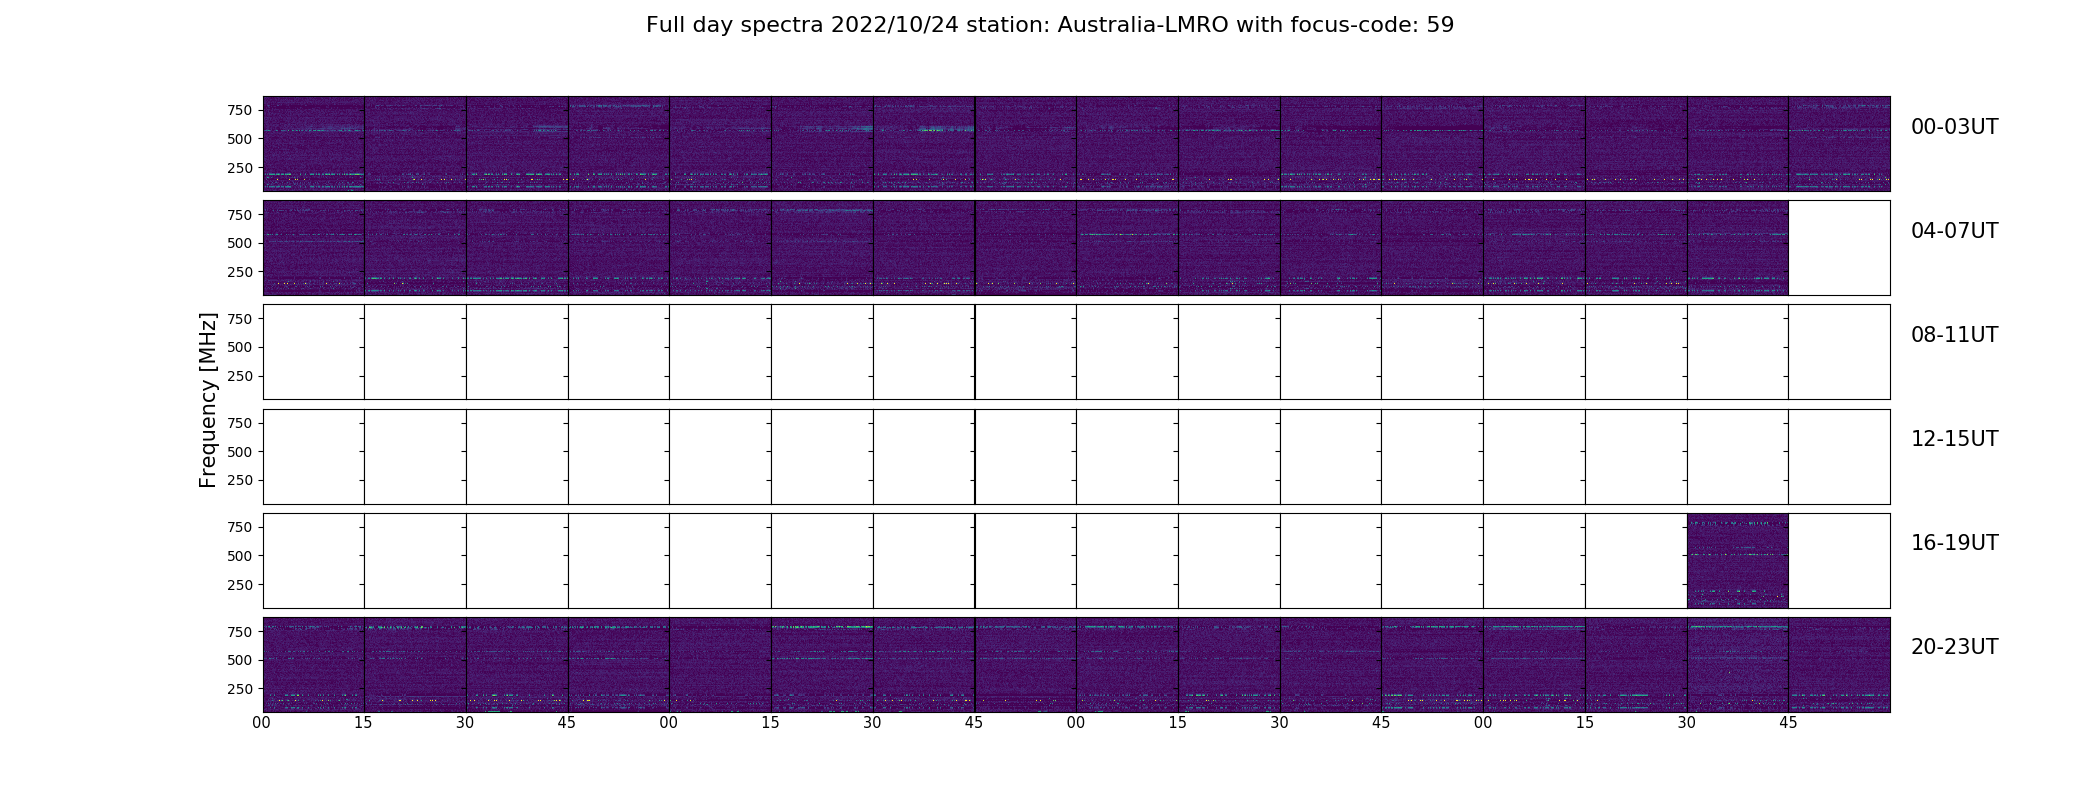Click the 750 tick of the 00-03UT row
This screenshot has width=2100, height=800.
[x=239, y=110]
